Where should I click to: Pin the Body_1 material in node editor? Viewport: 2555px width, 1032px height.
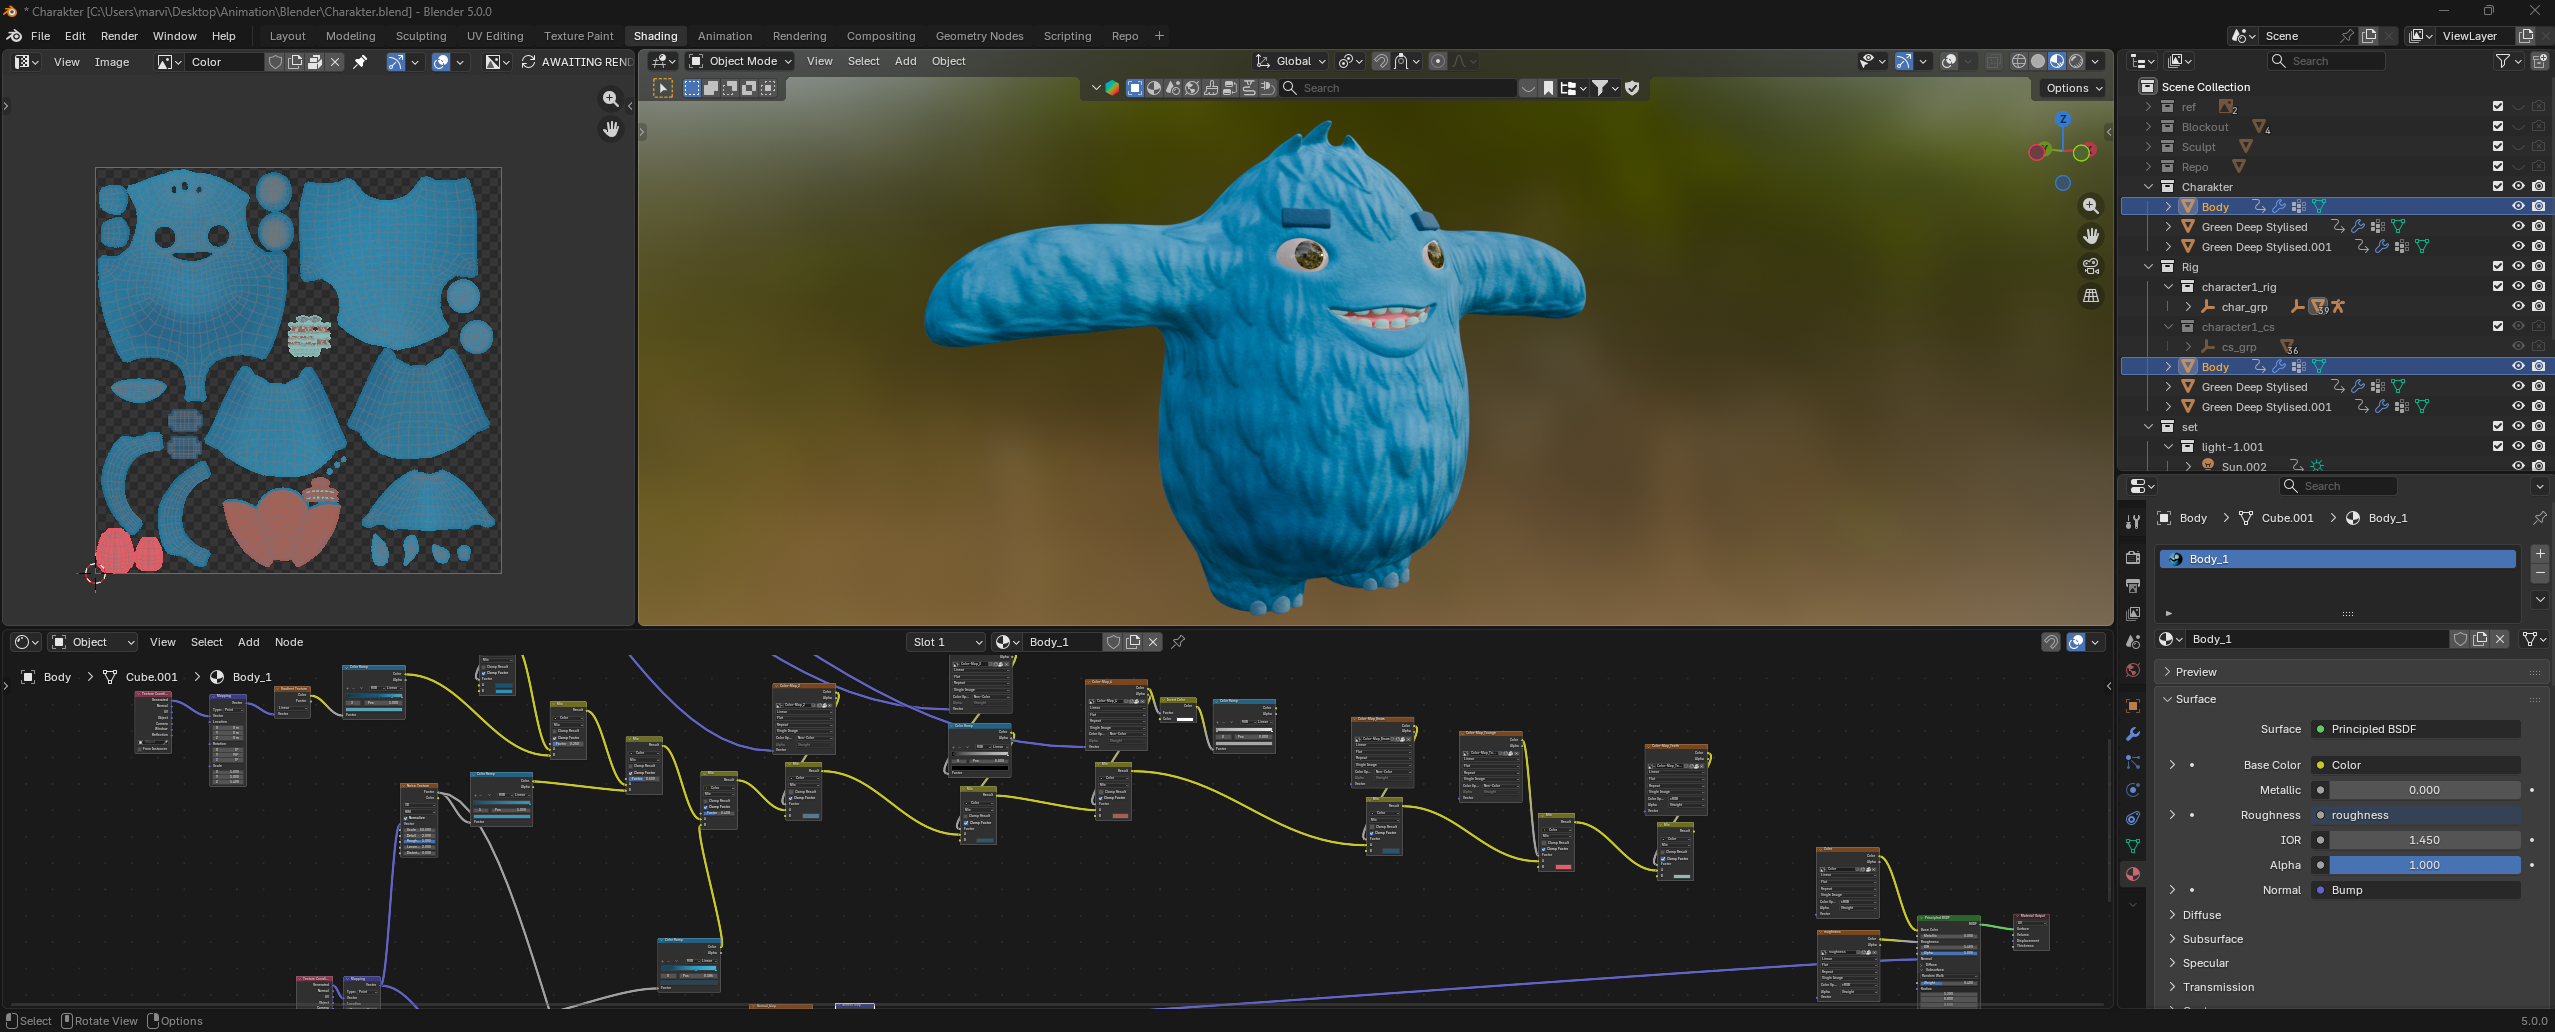pyautogui.click(x=1178, y=642)
